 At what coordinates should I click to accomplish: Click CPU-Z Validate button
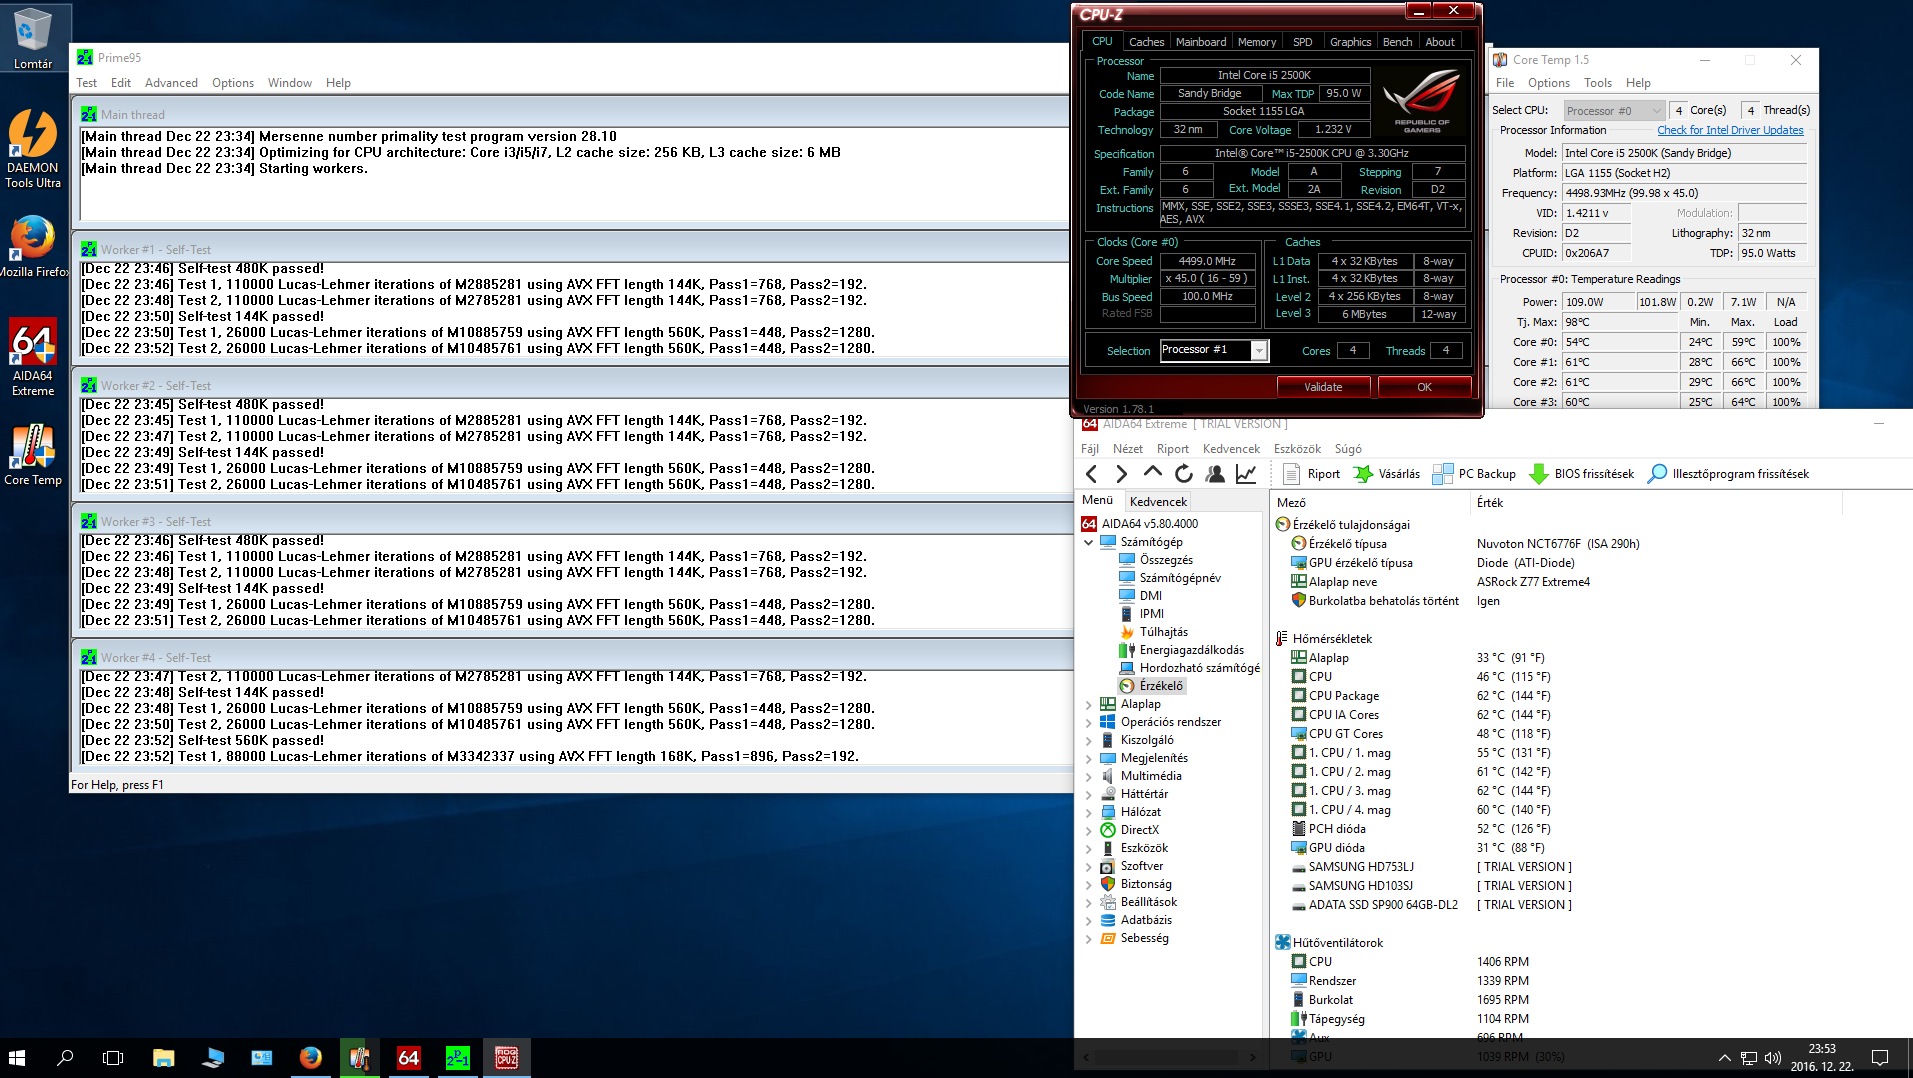(x=1323, y=387)
